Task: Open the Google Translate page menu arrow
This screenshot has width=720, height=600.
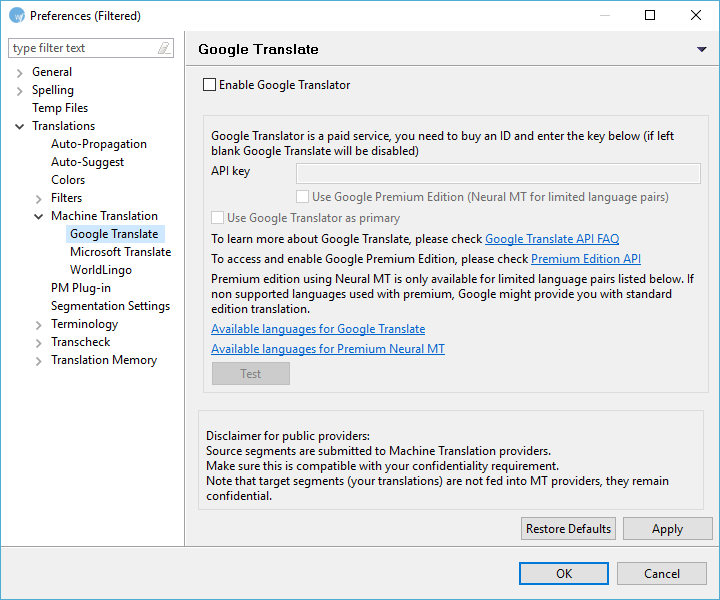Action: [x=701, y=49]
